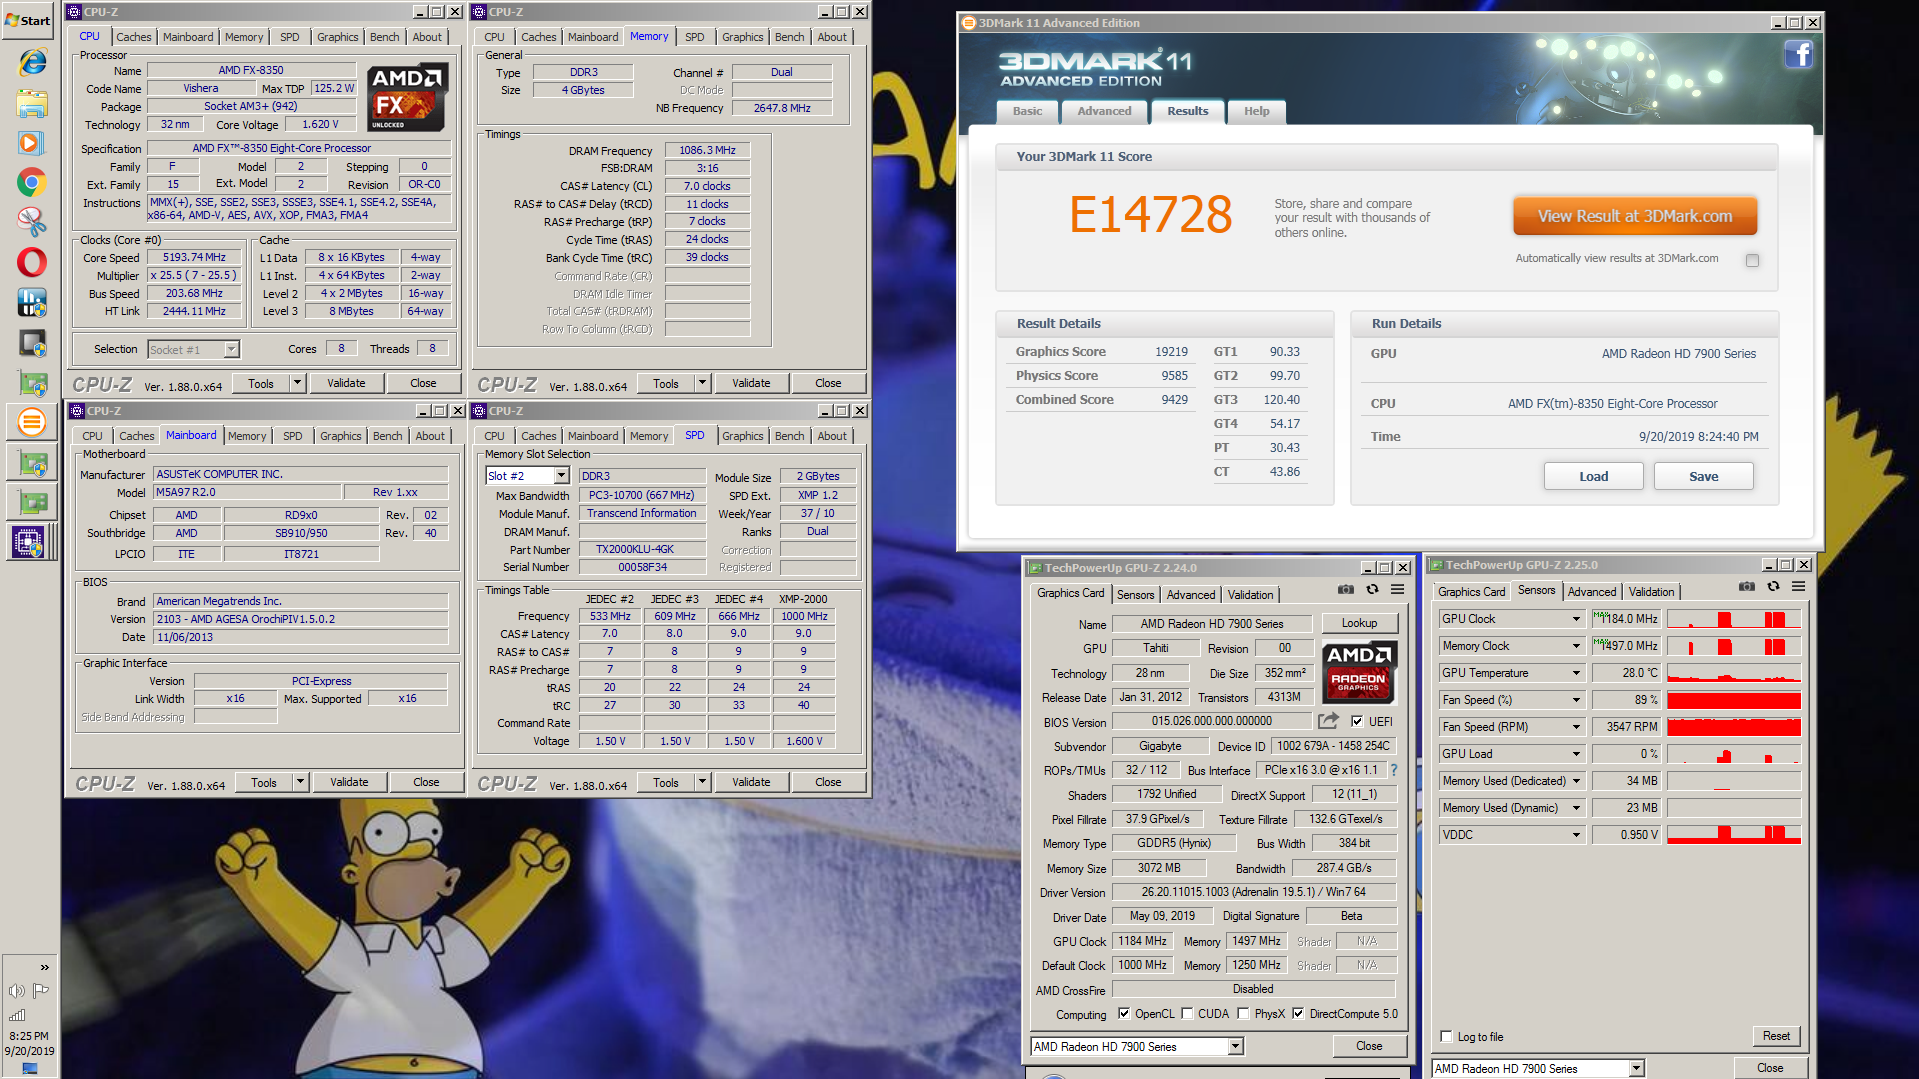1919x1079 pixels.
Task: Click GPU Clock sensor graph
Action: [x=1733, y=619]
